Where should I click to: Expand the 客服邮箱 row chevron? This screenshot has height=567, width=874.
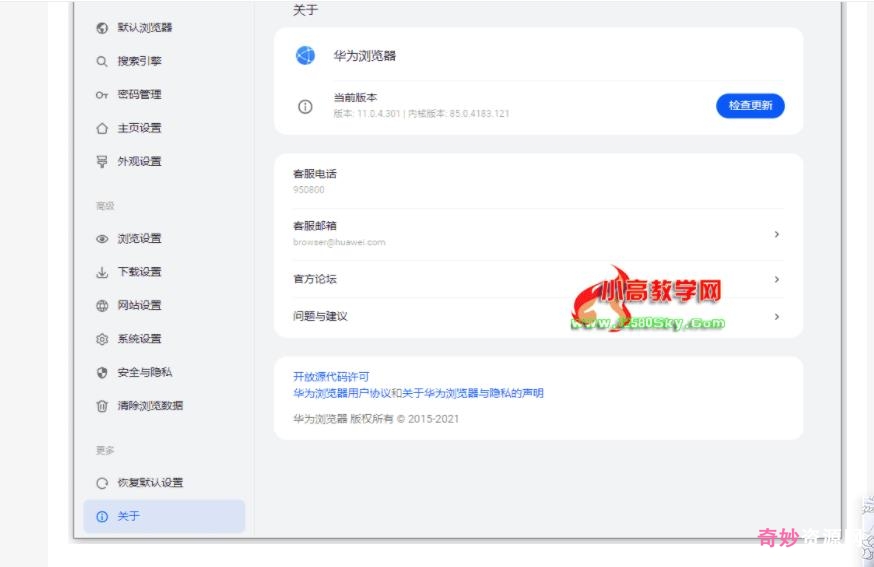tap(776, 234)
